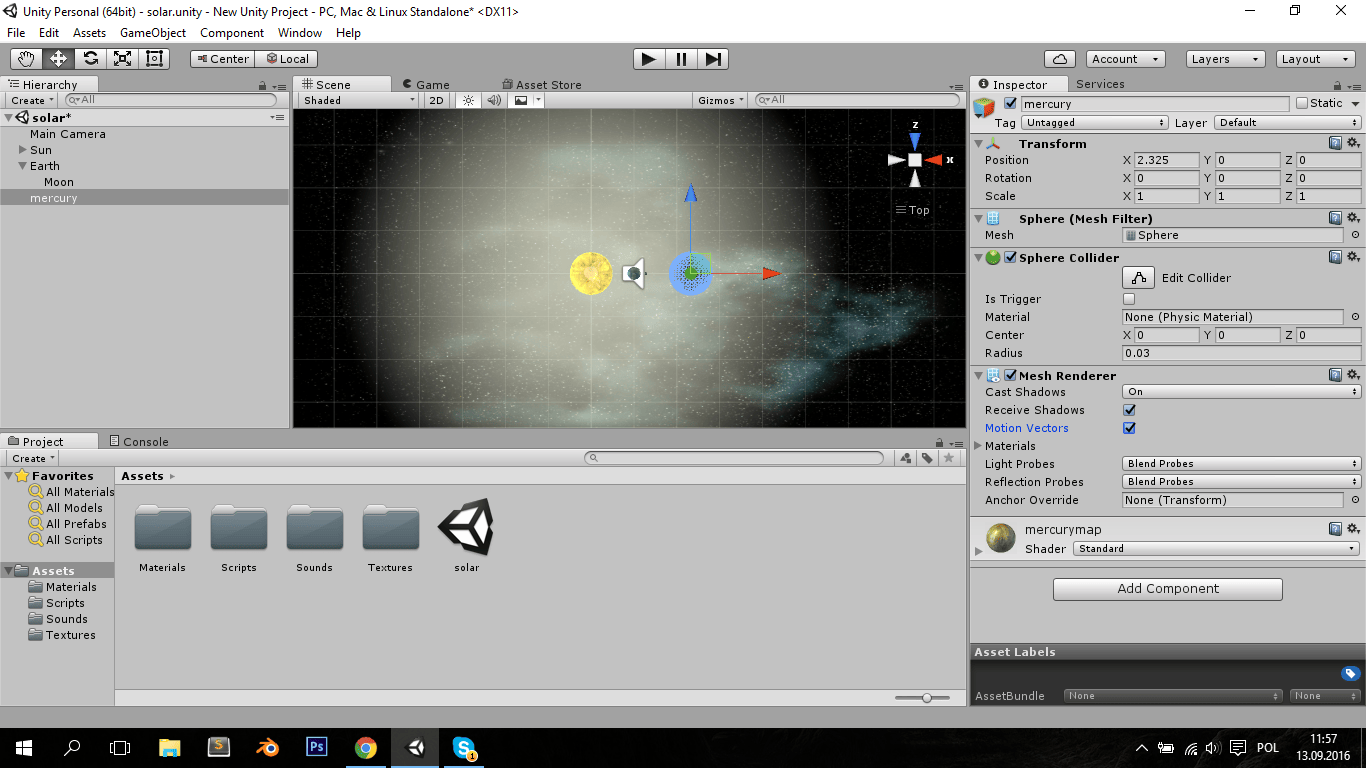Open the Account dropdown
This screenshot has height=768, width=1366.
(1125, 59)
